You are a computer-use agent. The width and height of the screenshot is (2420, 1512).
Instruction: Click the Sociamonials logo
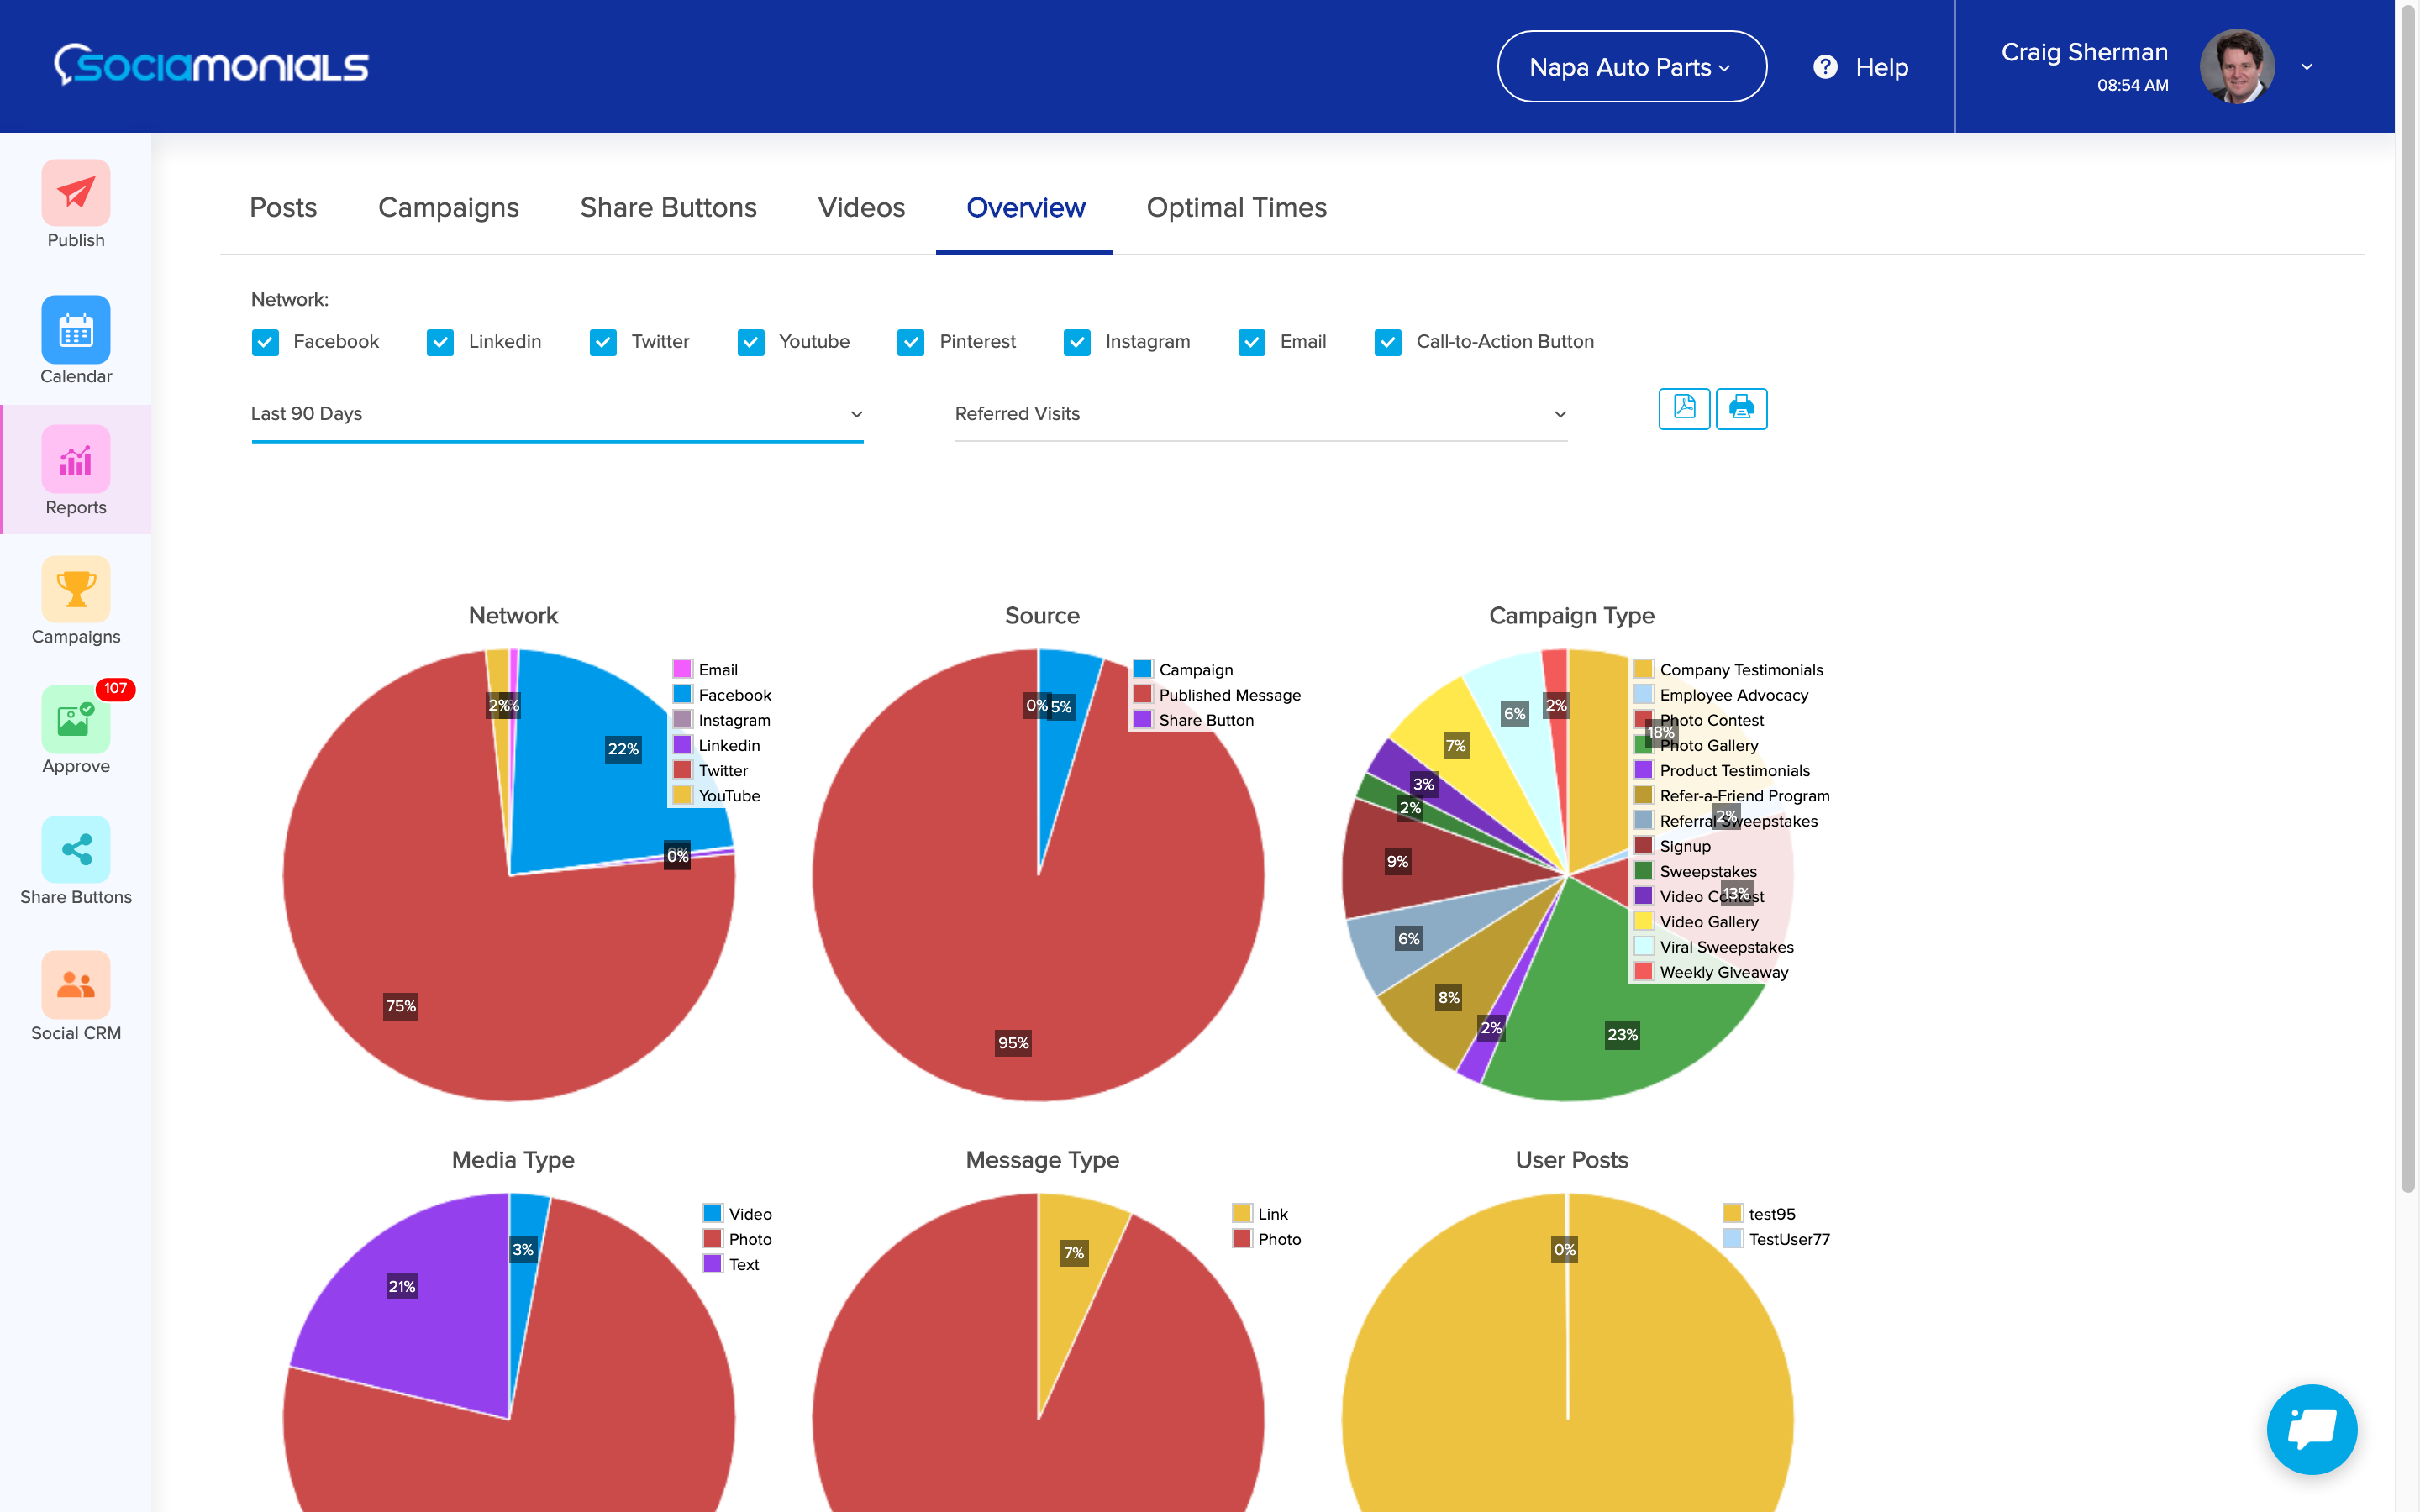[211, 66]
